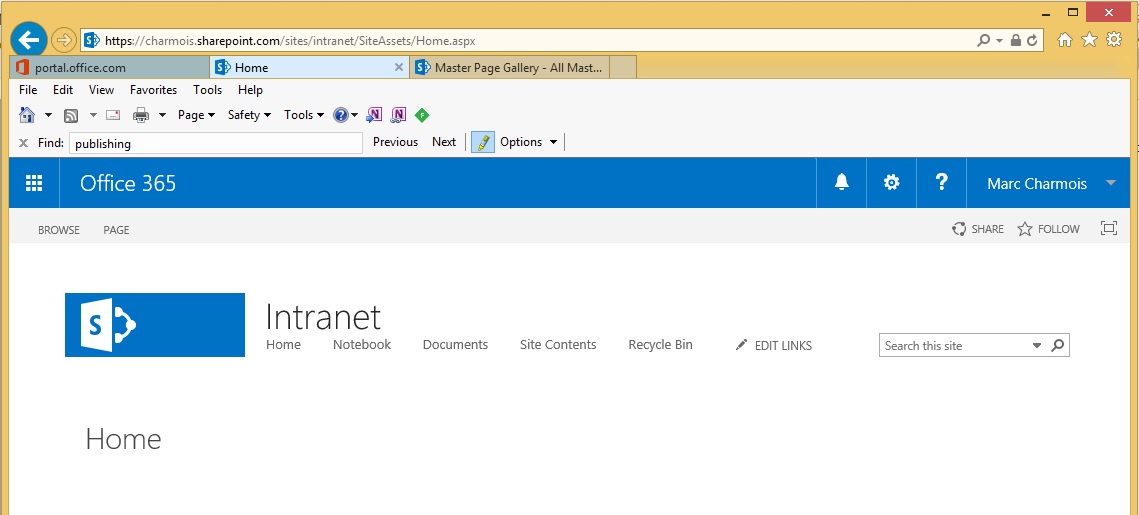This screenshot has height=515, width=1139.
Task: Open the Find bar Options dropdown
Action: (529, 142)
